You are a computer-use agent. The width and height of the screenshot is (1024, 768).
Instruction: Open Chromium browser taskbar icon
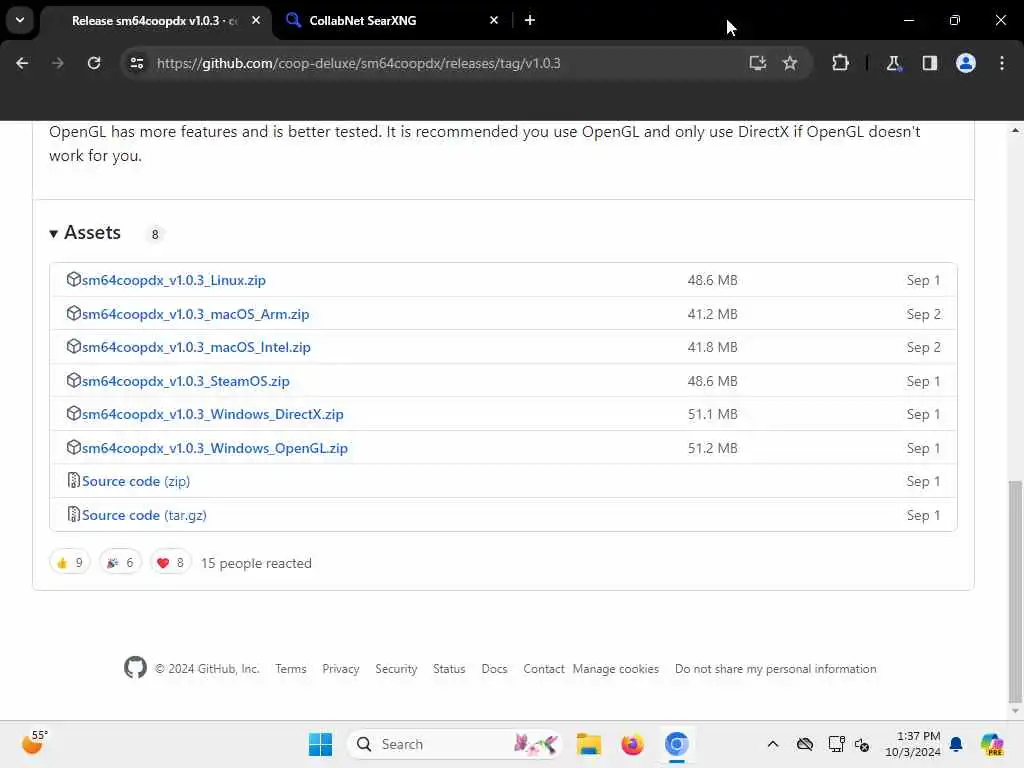[677, 744]
